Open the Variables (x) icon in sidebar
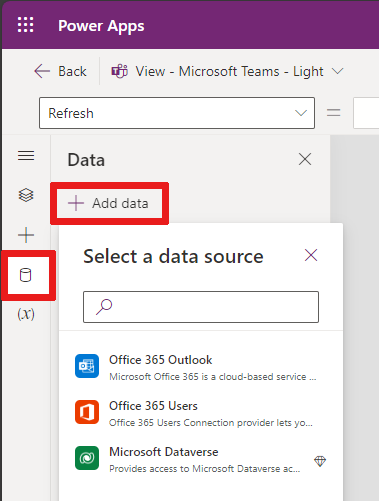This screenshot has height=501, width=379. pos(26,314)
